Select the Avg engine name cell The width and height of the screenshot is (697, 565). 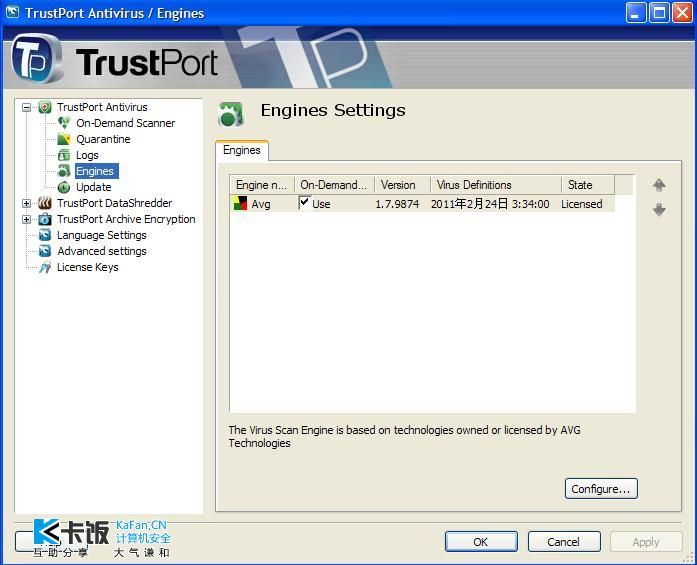click(x=261, y=204)
